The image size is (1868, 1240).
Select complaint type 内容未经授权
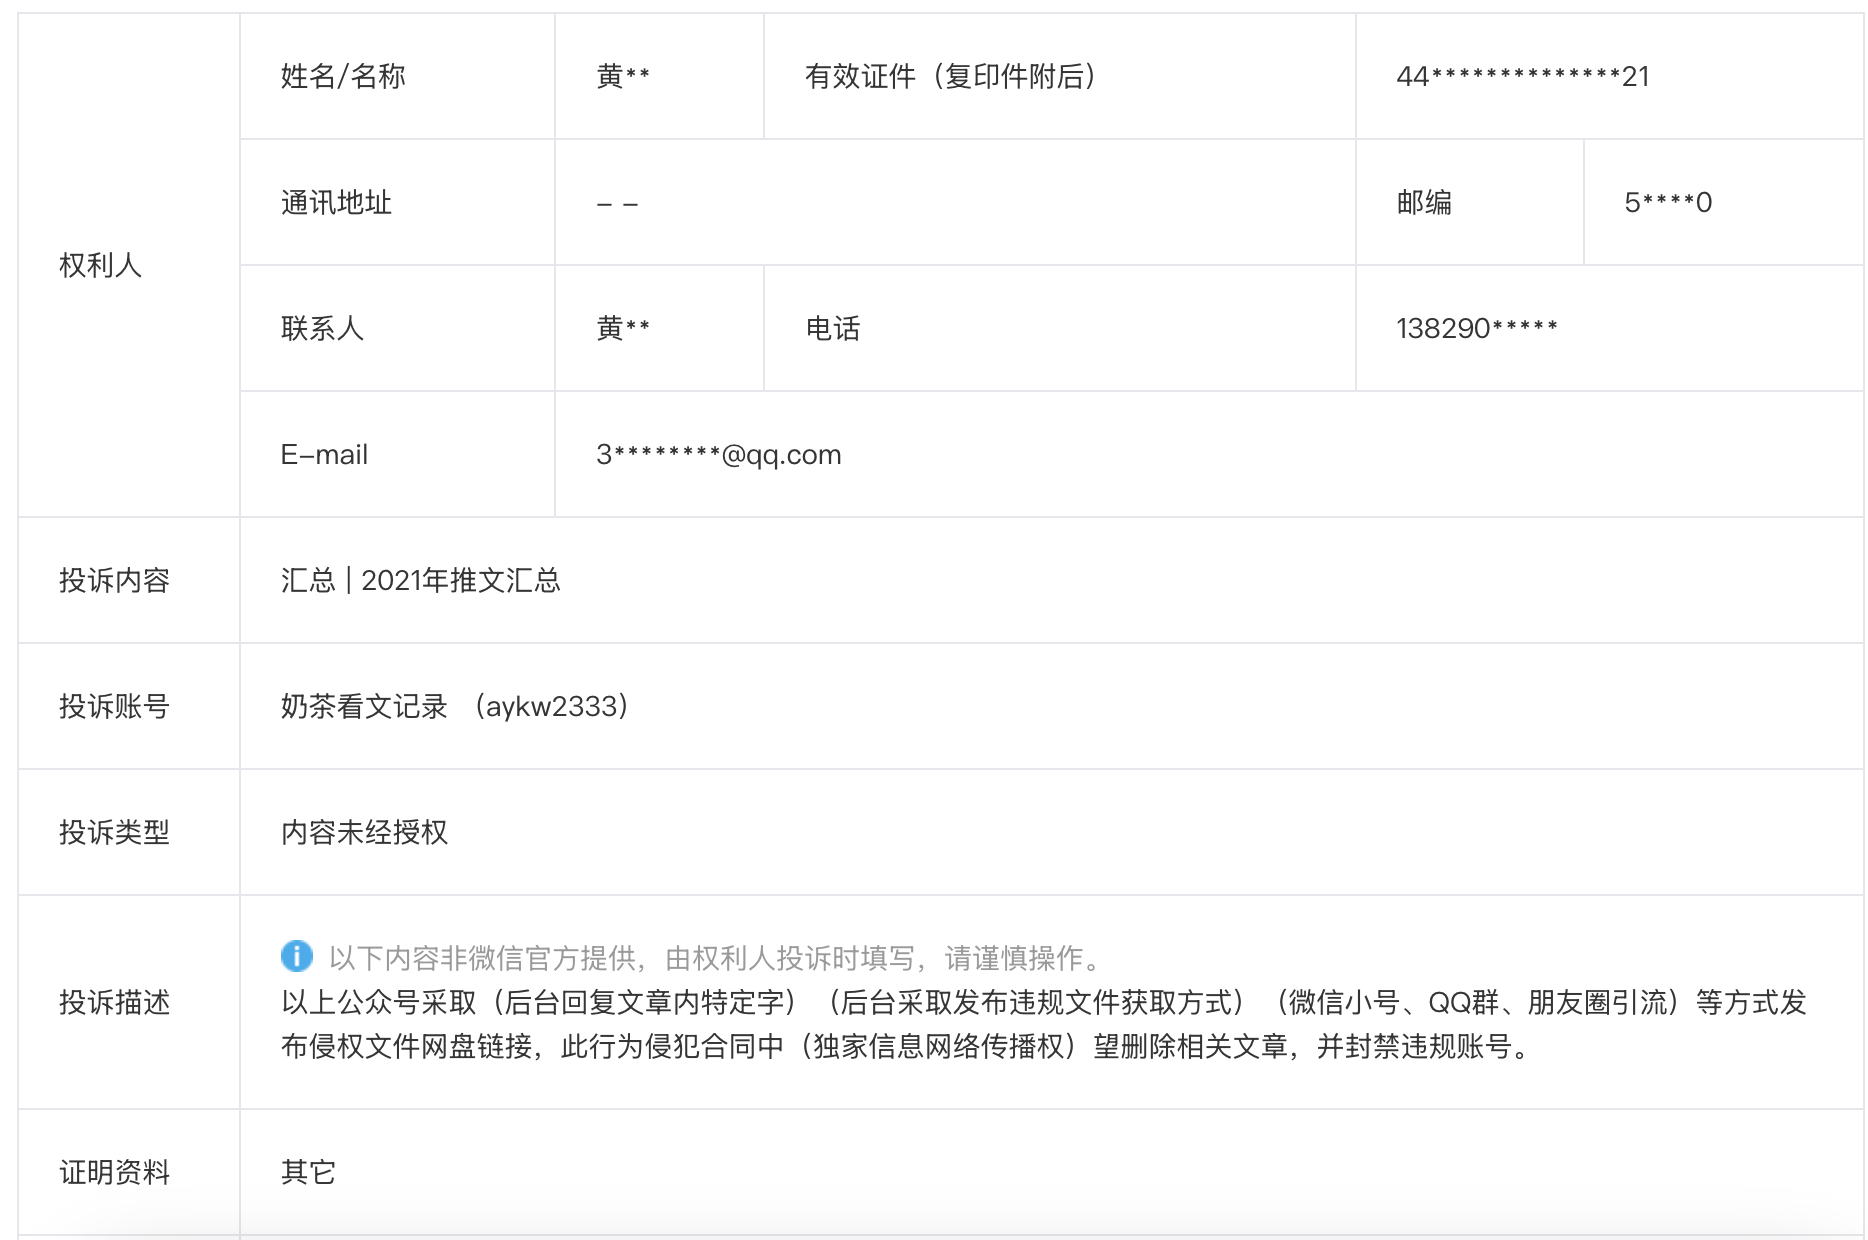(x=364, y=832)
